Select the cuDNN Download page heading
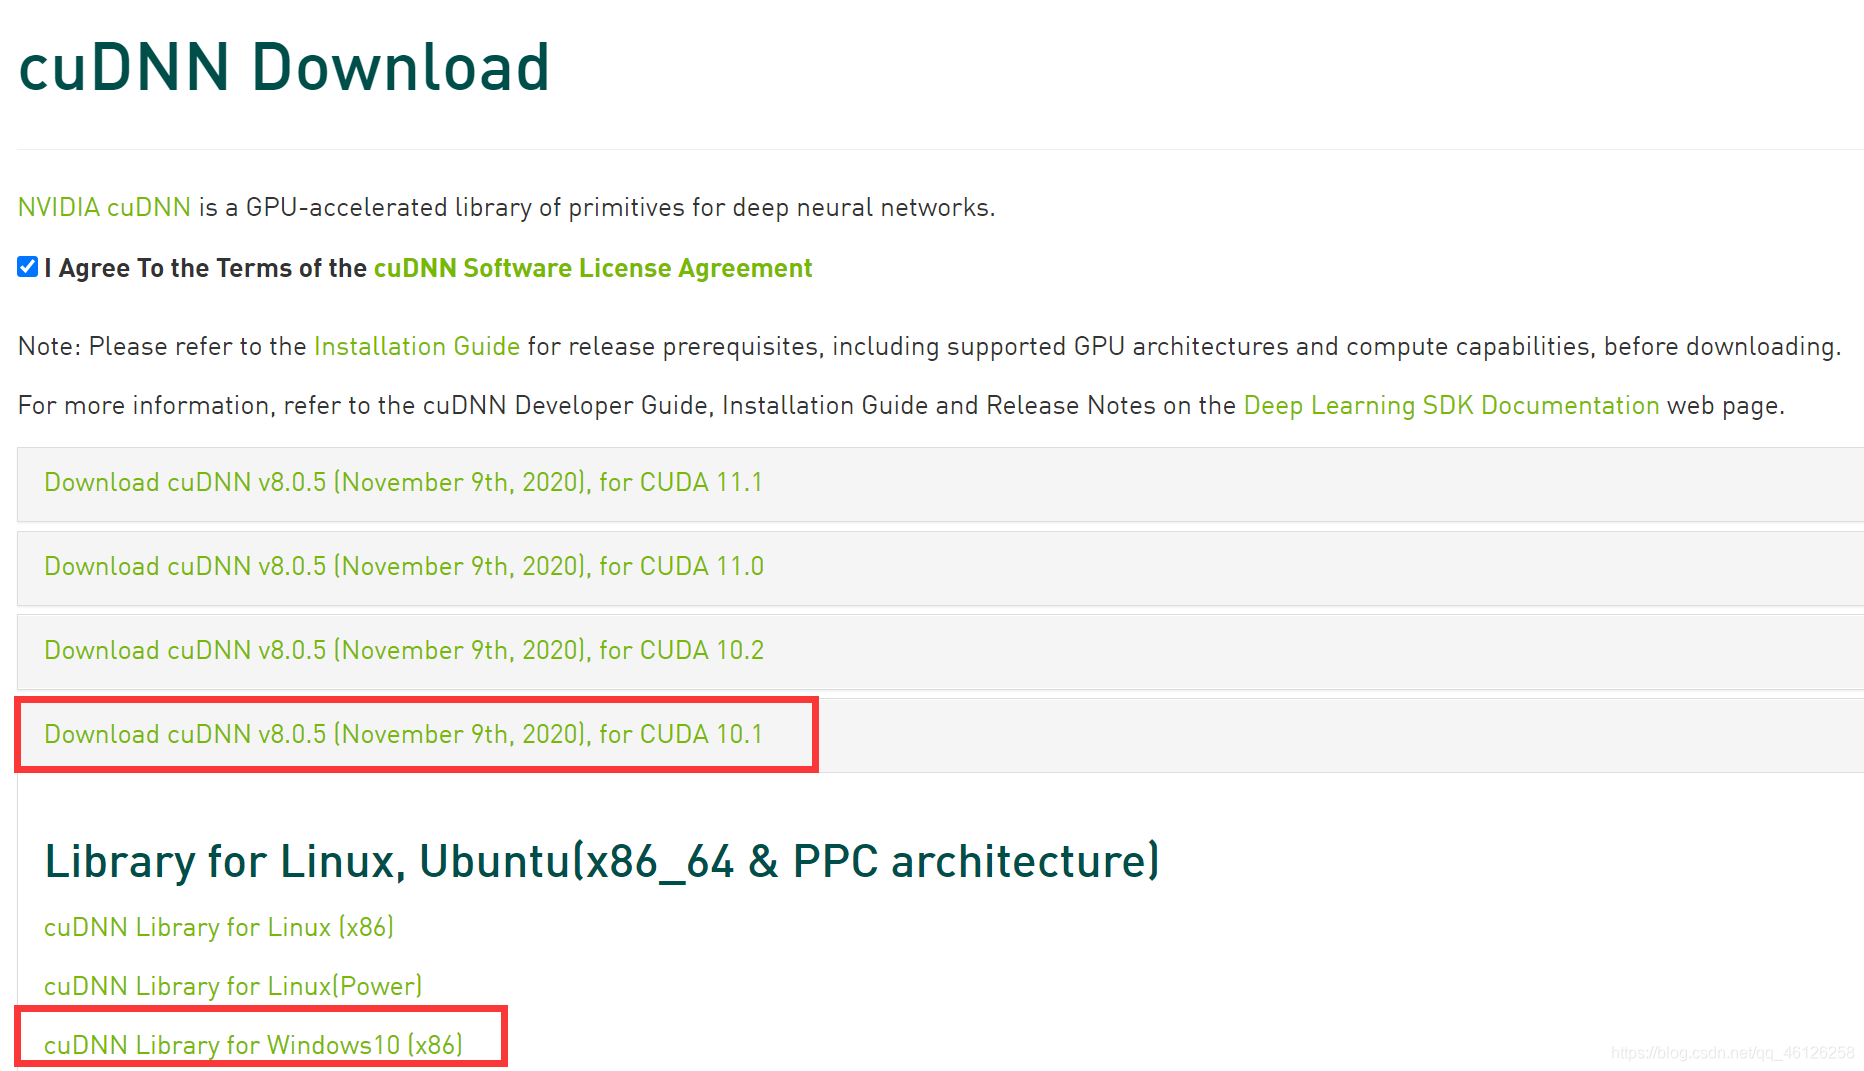Viewport: 1864px width, 1071px height. coord(284,67)
